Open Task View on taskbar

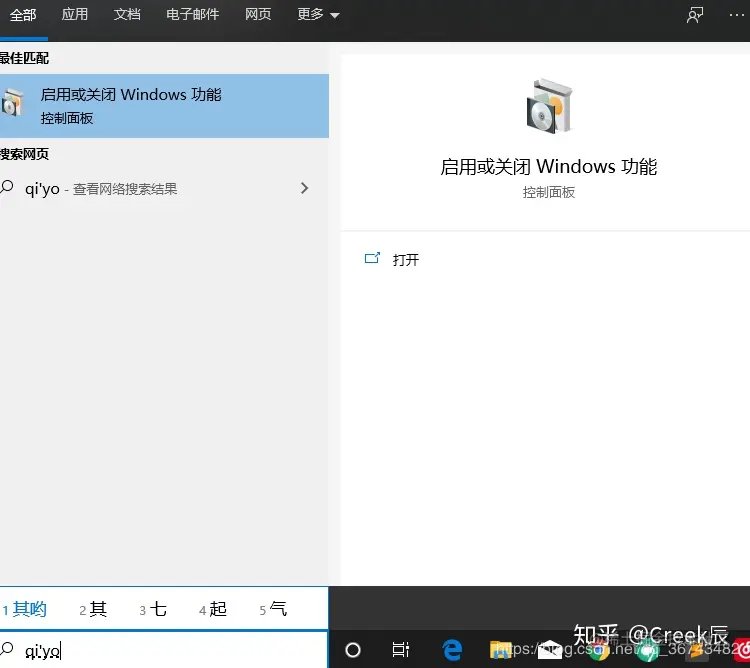401,649
